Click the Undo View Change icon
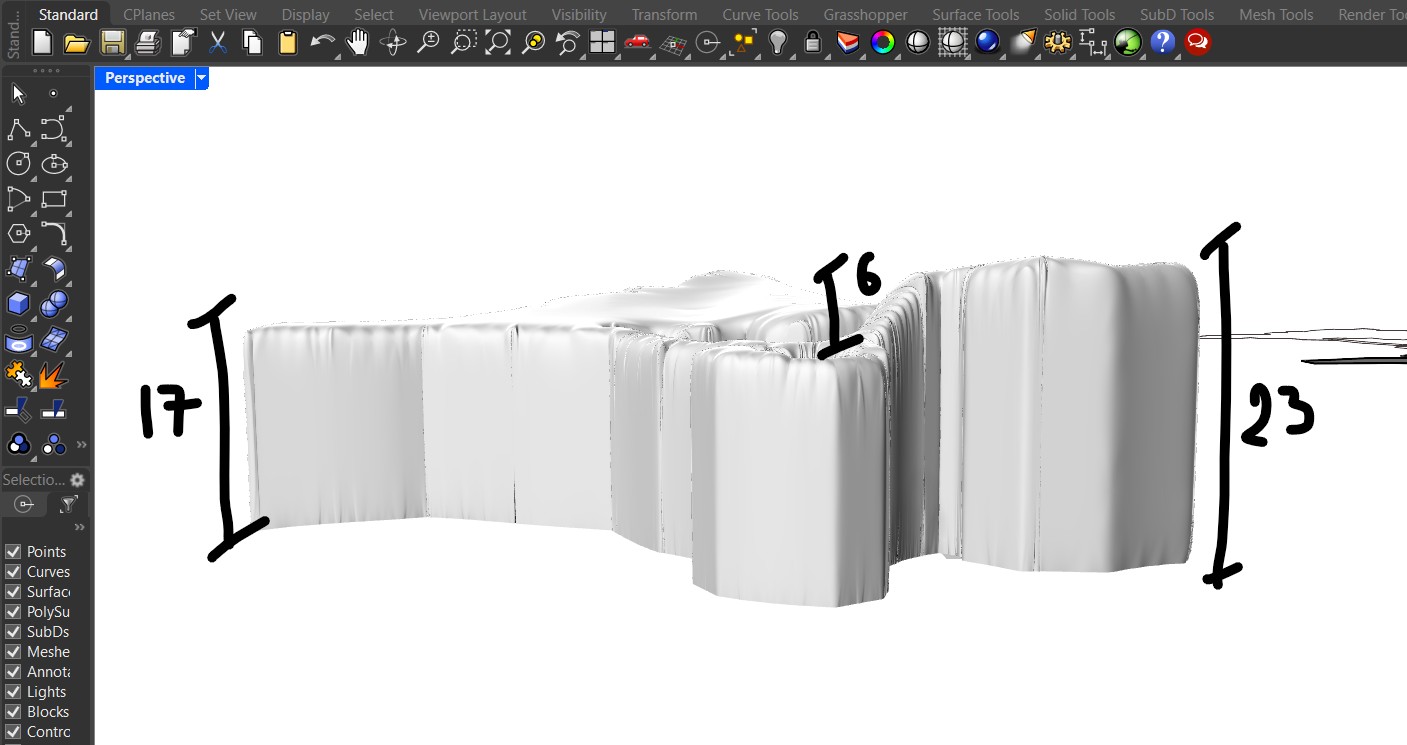Image resolution: width=1407 pixels, height=745 pixels. (568, 43)
